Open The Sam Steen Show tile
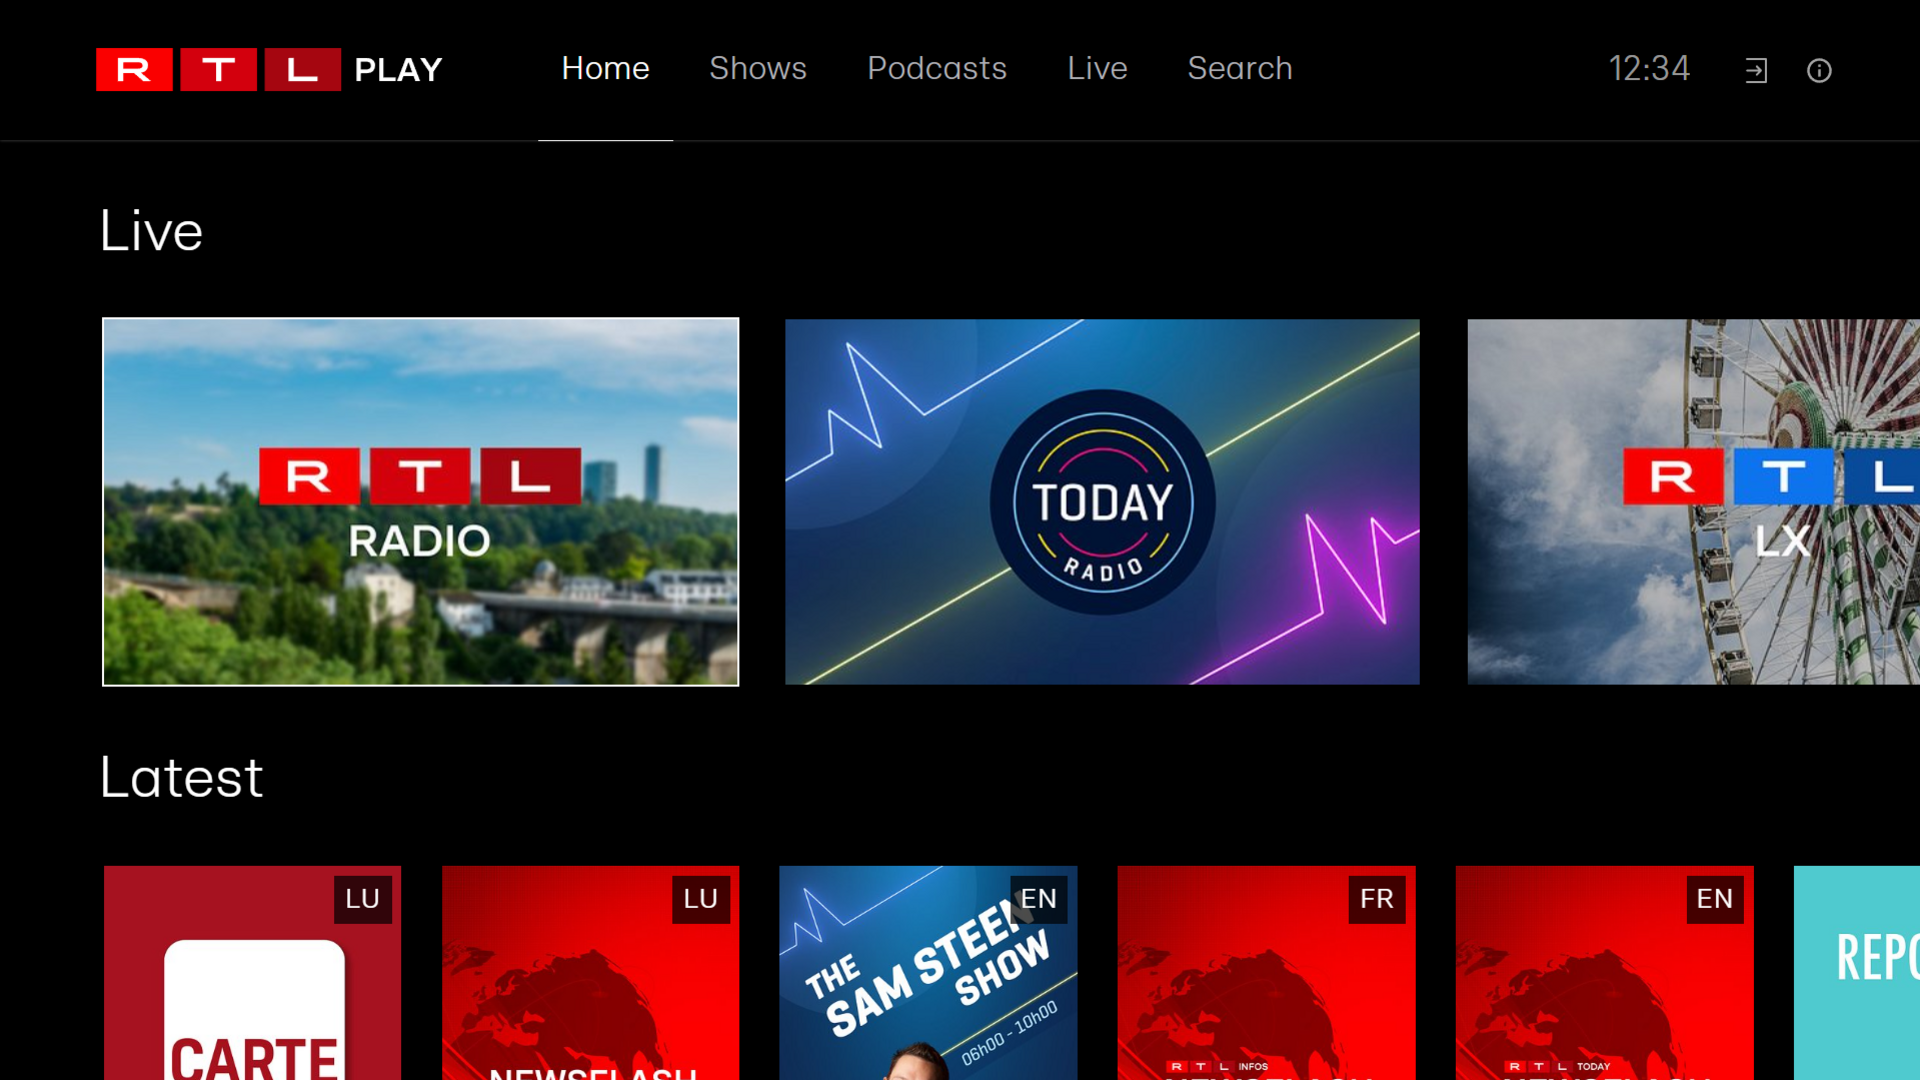The height and width of the screenshot is (1080, 1920). (928, 973)
